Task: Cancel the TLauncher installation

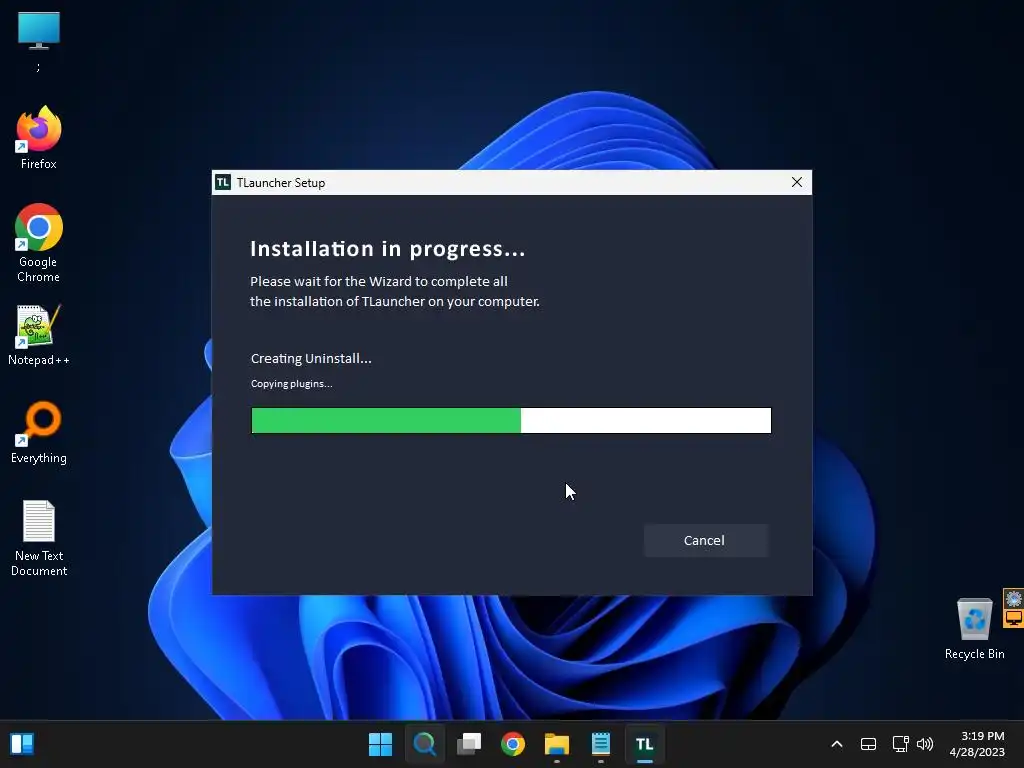Action: click(x=705, y=540)
